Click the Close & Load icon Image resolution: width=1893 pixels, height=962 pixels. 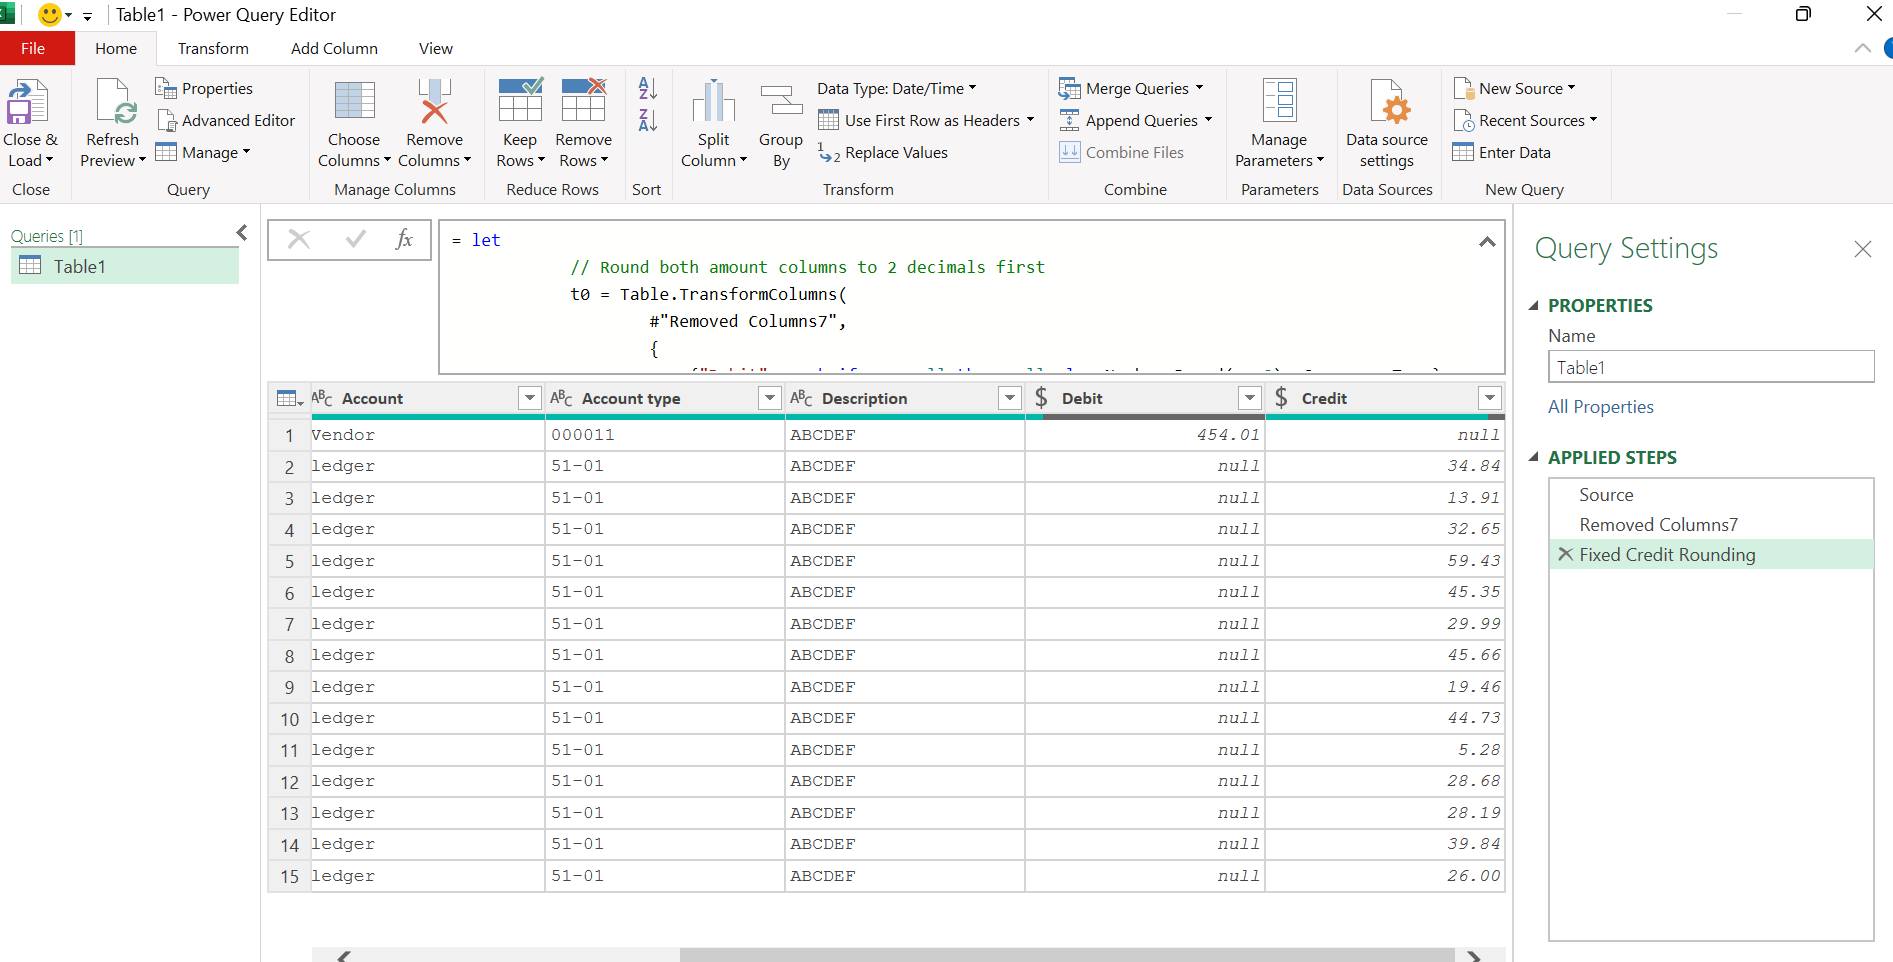click(27, 101)
